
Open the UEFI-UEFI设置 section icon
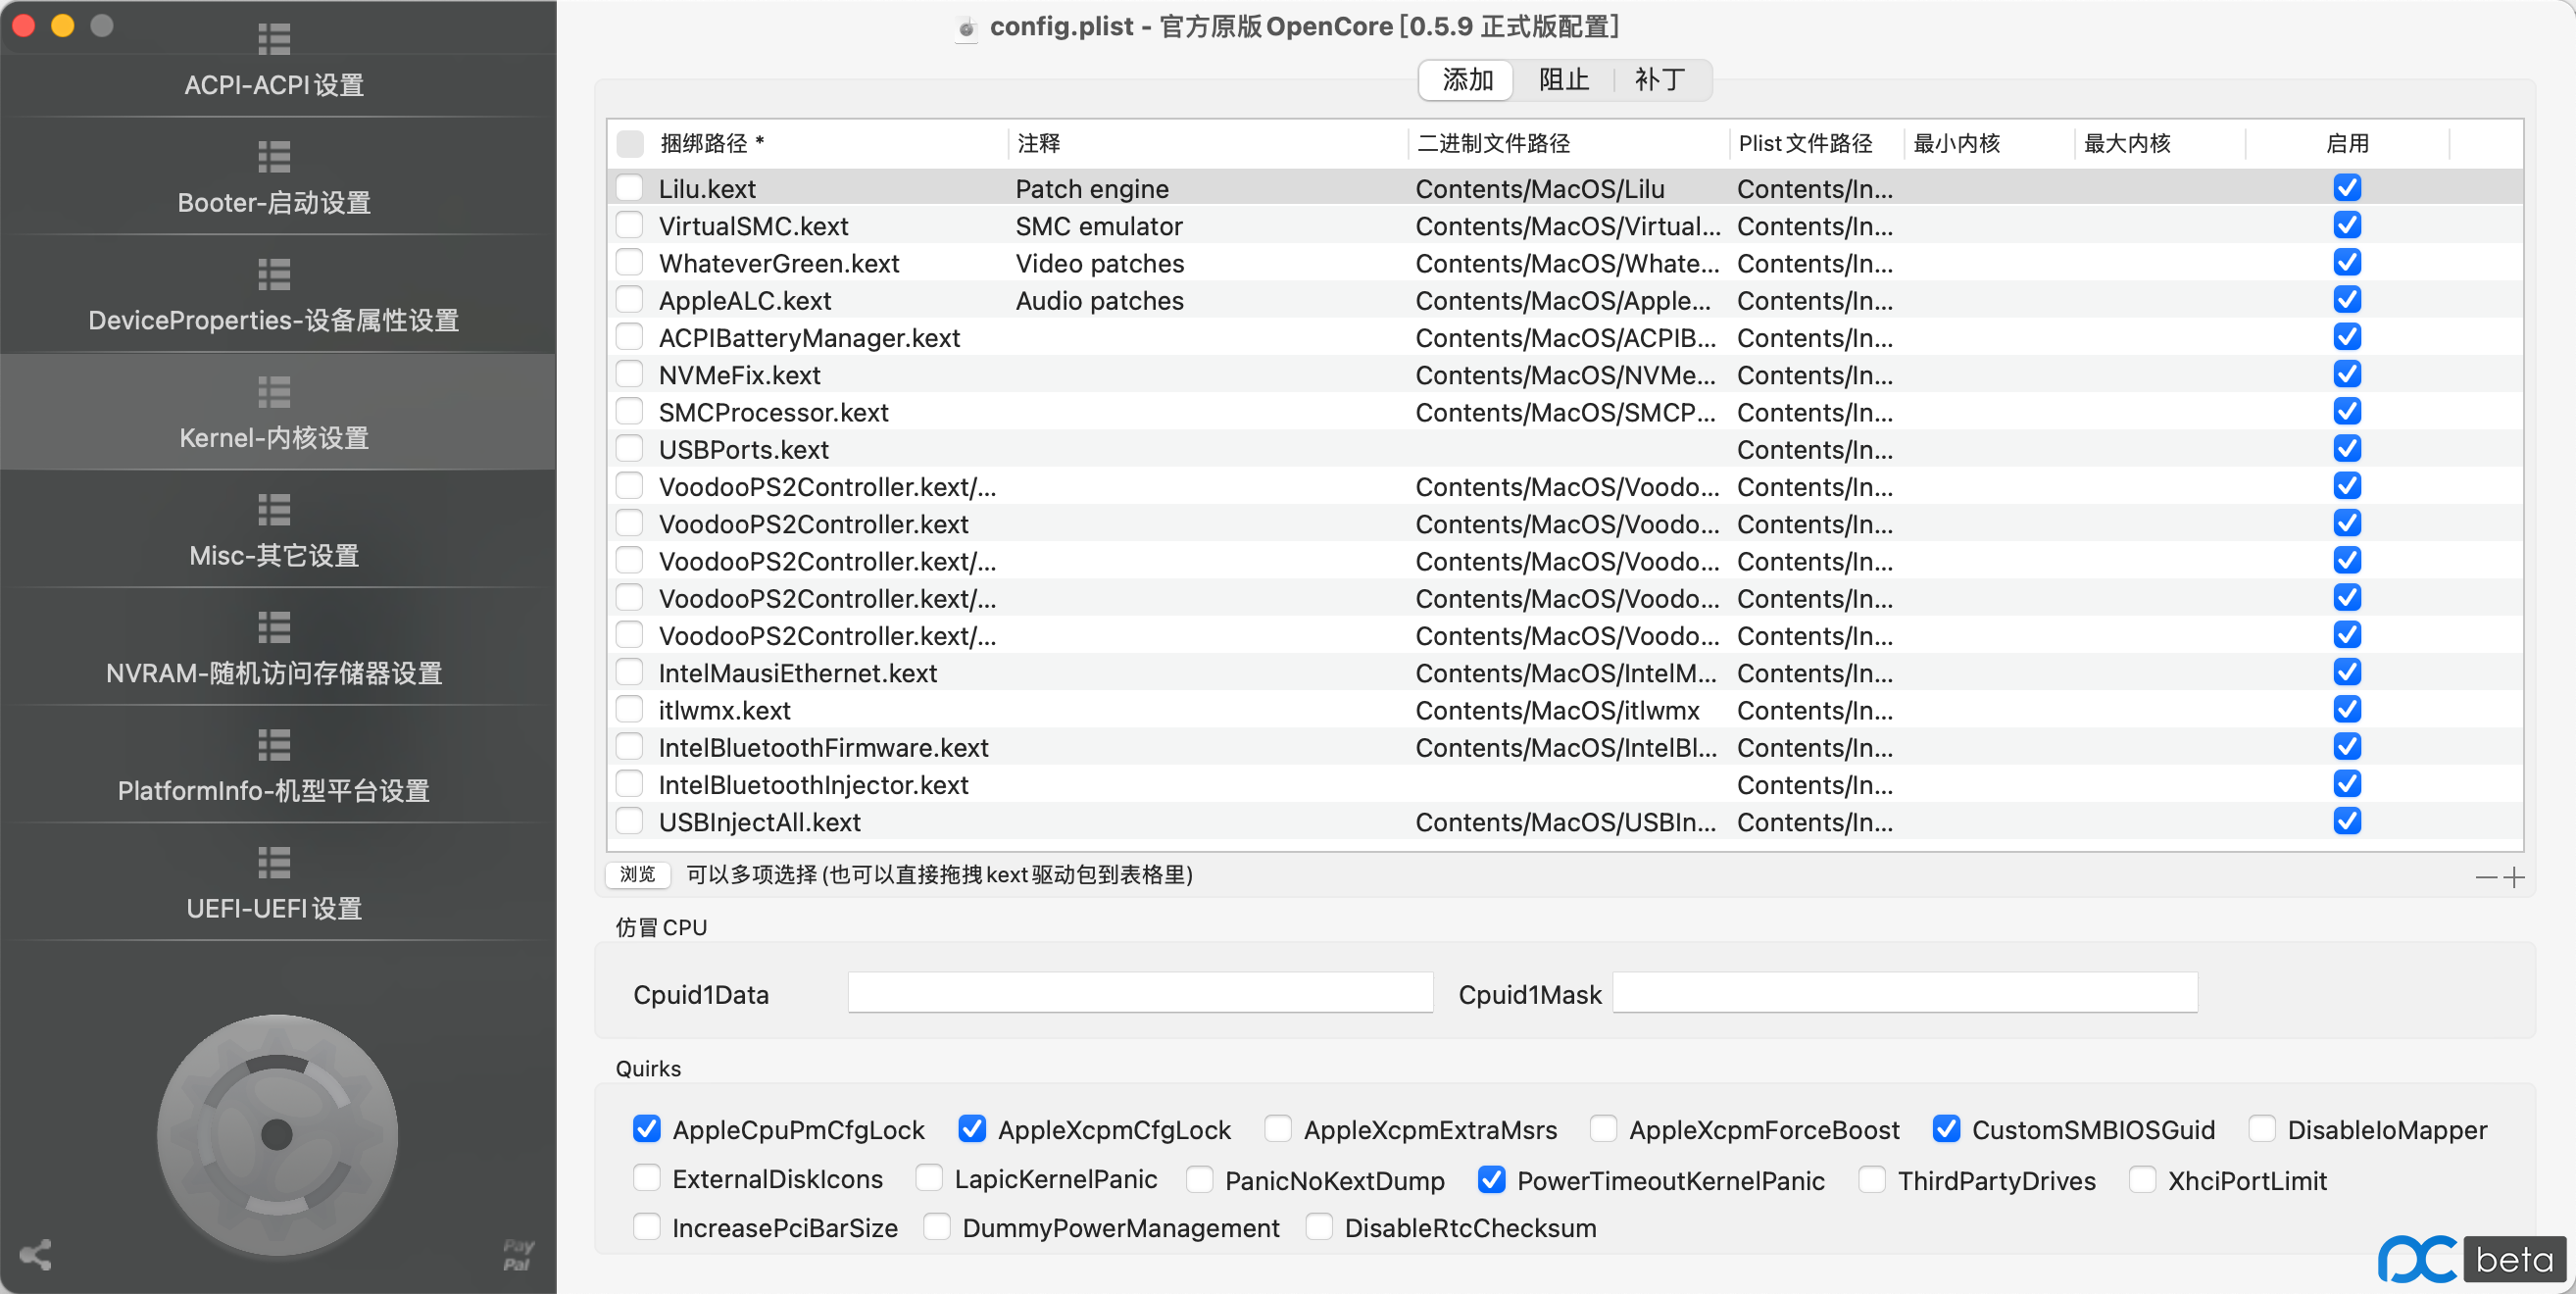[274, 862]
